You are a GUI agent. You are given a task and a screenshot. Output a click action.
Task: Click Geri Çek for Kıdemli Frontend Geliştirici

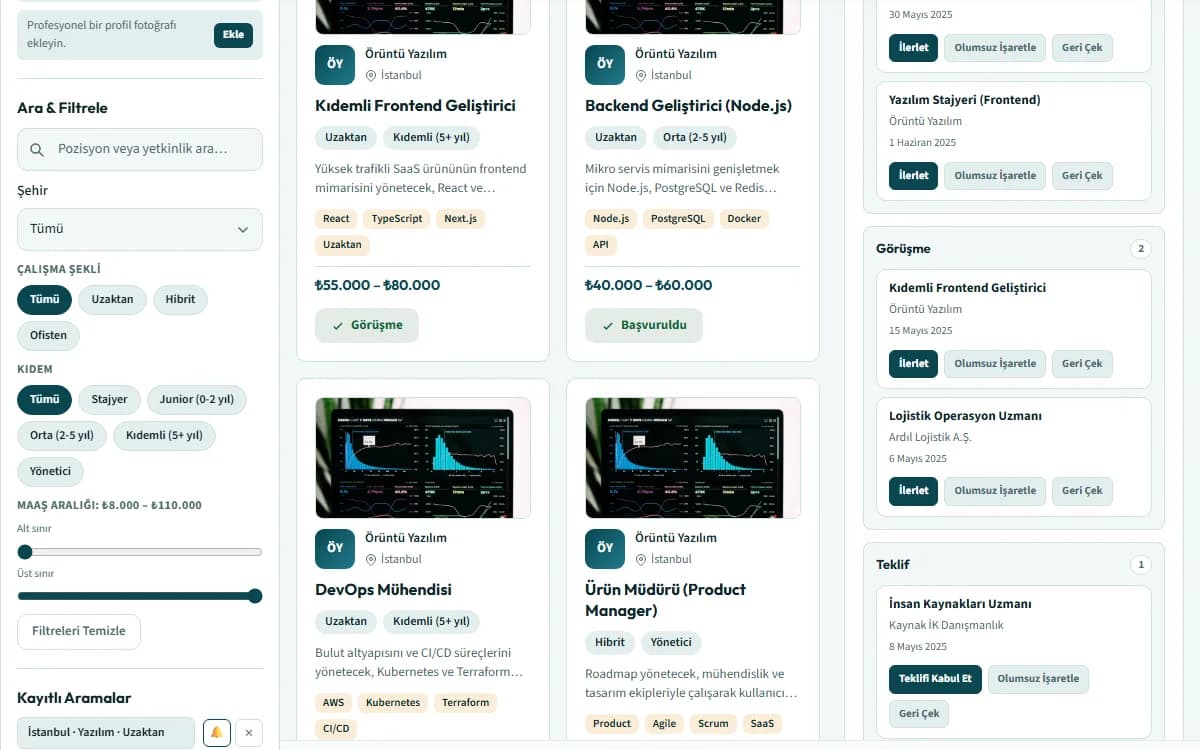[1082, 364]
